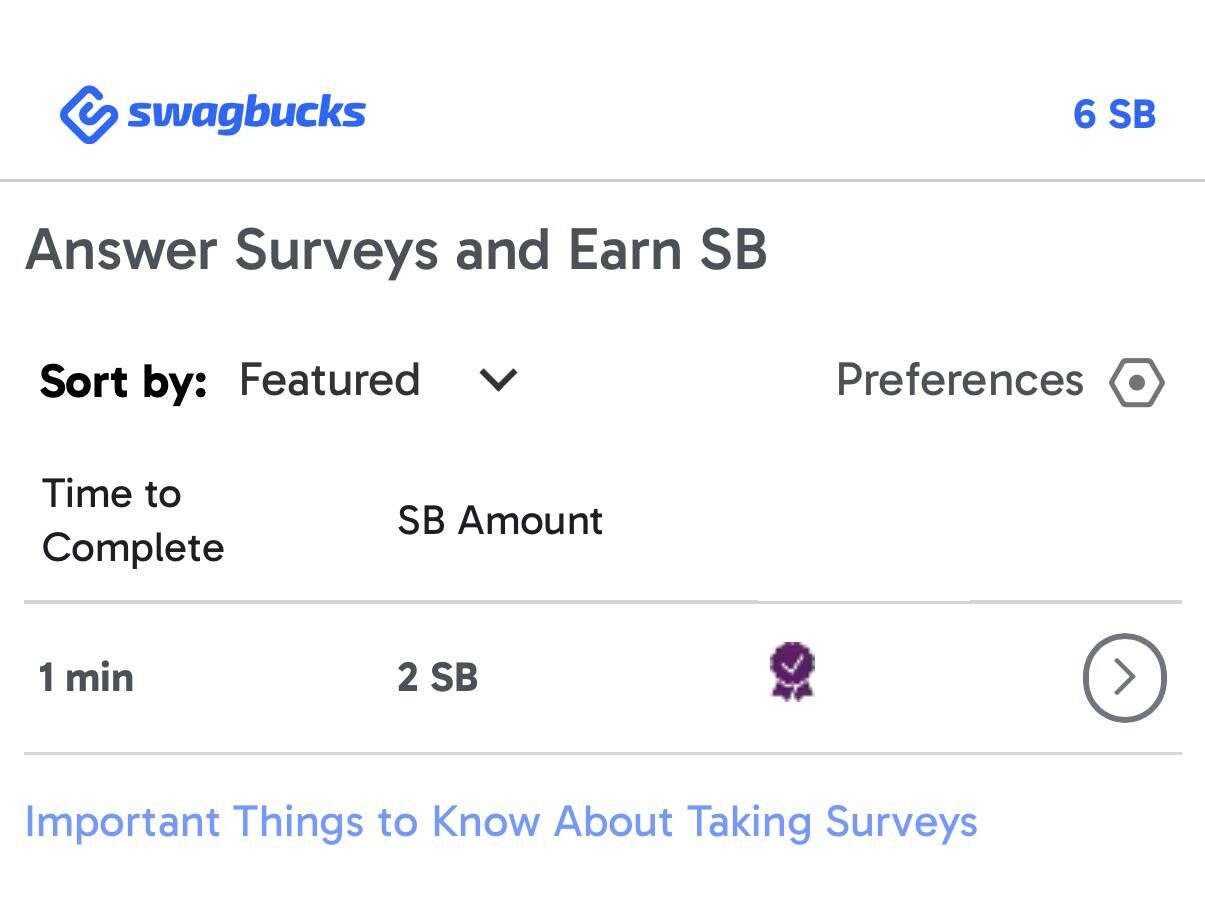Click the circular right-arrow next to the 2 SB survey
This screenshot has width=1205, height=910.
tap(1124, 677)
